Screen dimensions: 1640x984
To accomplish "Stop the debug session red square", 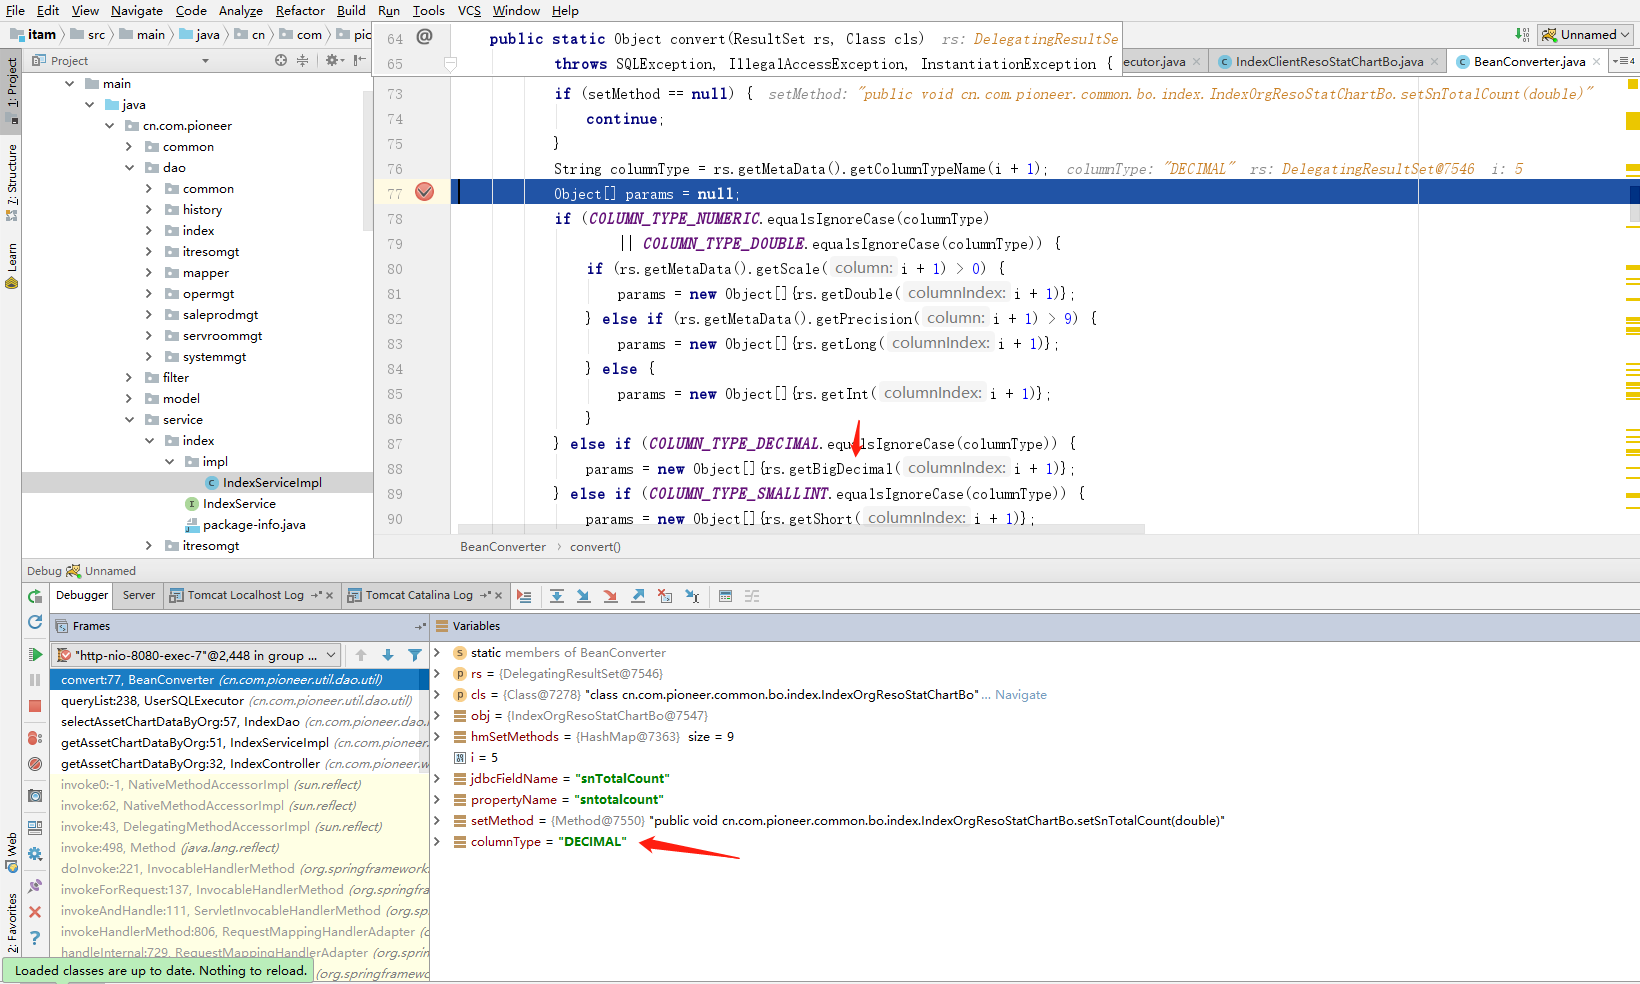I will (x=35, y=706).
